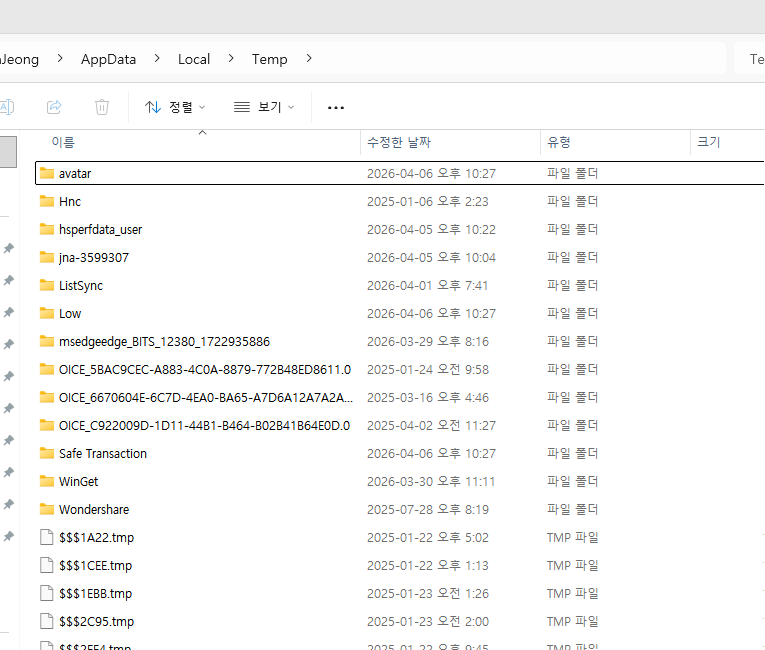Screen dimensions: 765x650
Task: Expand the chevron before AppData breadcrumb
Action: pos(60,59)
